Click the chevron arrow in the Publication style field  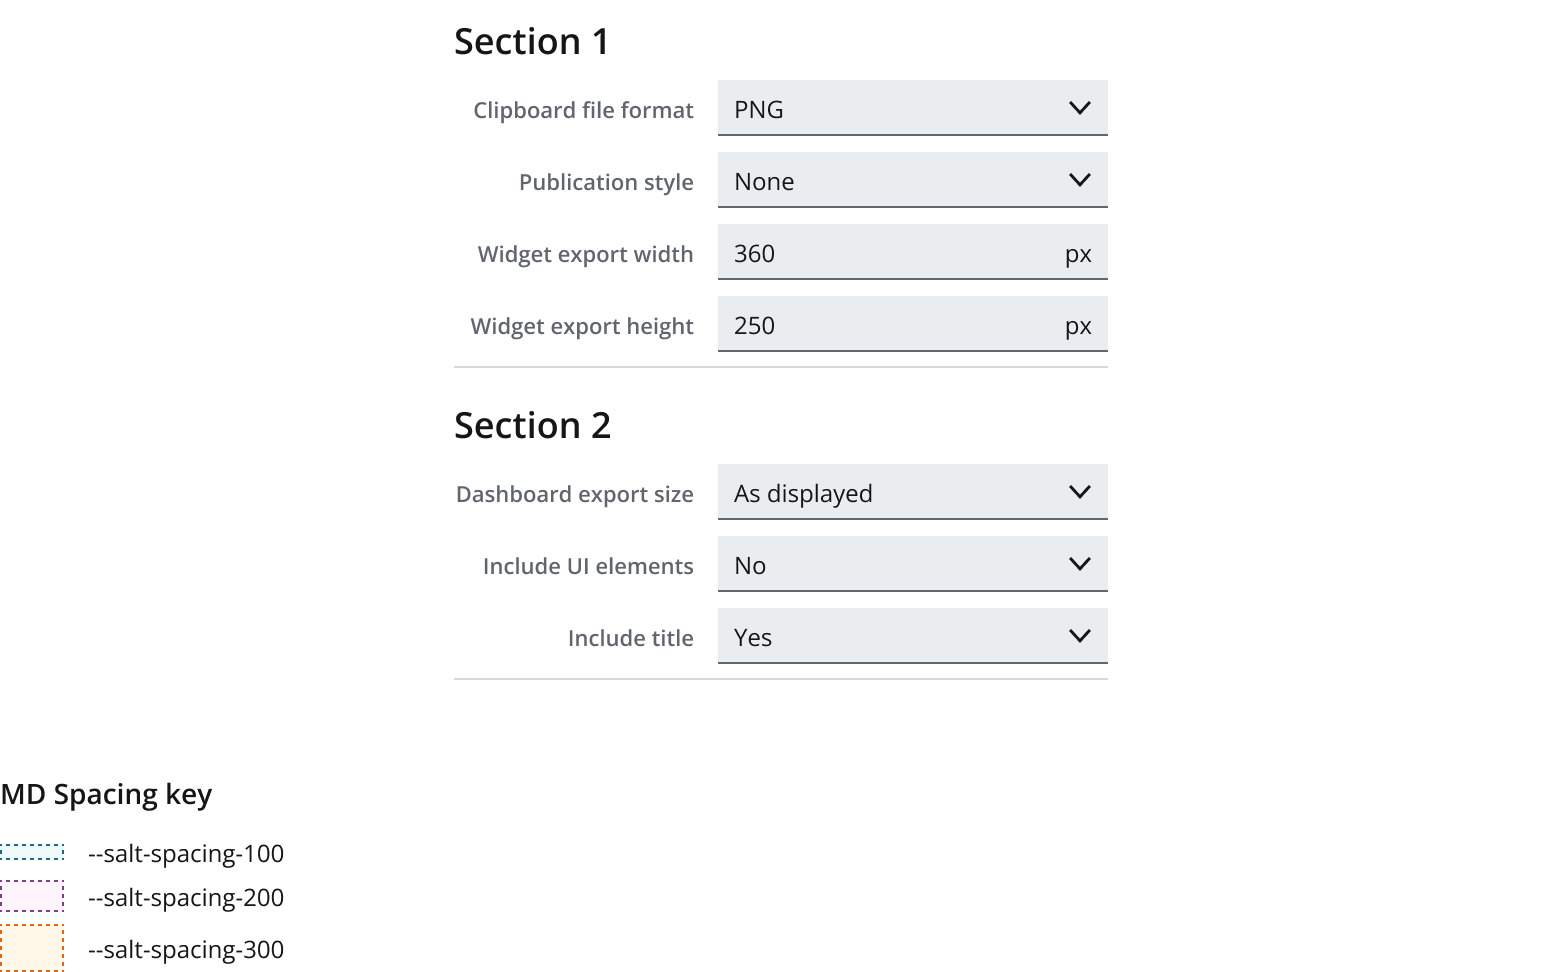1079,180
